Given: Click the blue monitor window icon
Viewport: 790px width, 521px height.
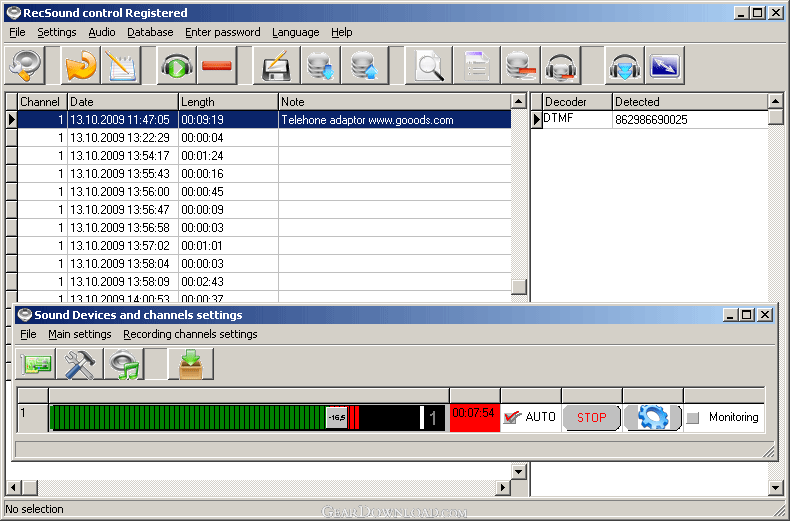Looking at the screenshot, I should pyautogui.click(x=665, y=65).
